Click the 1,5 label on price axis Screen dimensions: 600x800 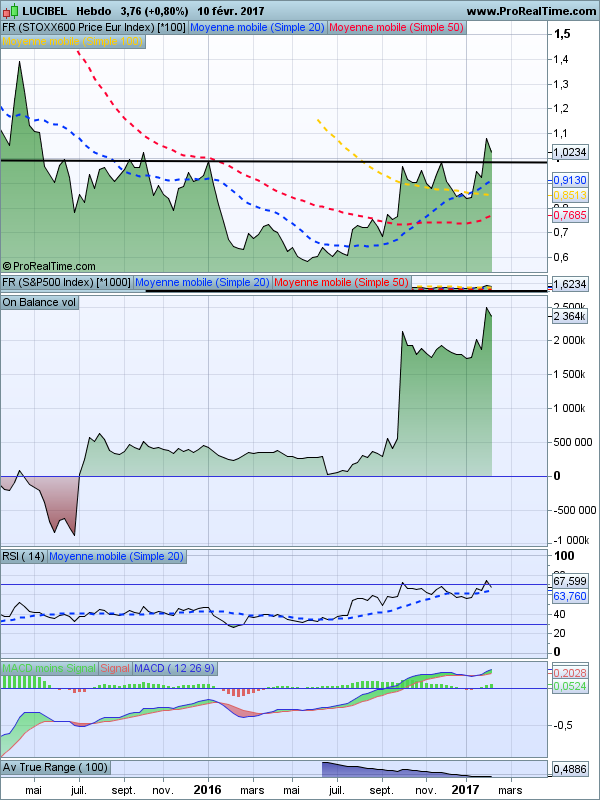click(x=564, y=34)
